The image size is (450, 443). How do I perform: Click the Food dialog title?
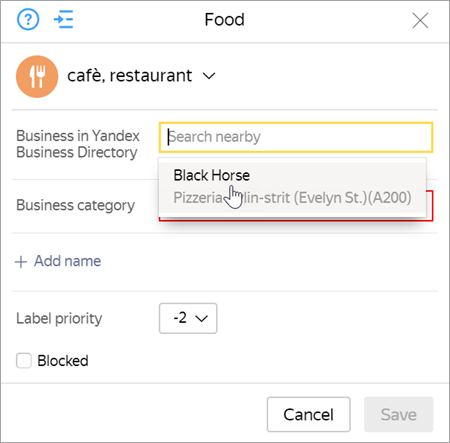(224, 20)
